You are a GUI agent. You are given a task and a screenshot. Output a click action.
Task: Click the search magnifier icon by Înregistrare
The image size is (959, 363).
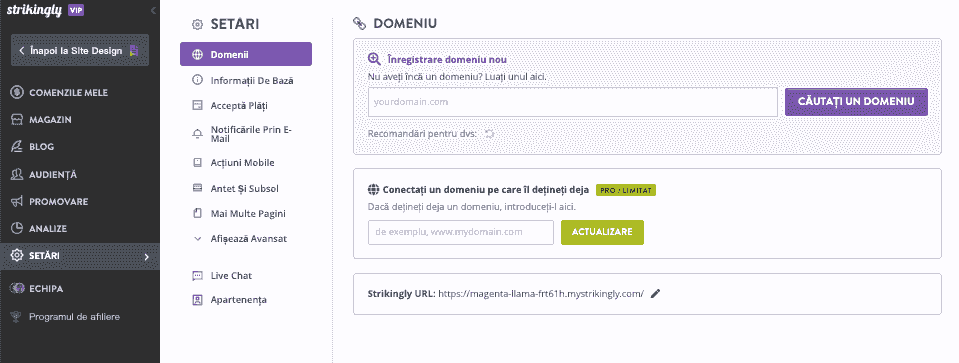tap(374, 59)
